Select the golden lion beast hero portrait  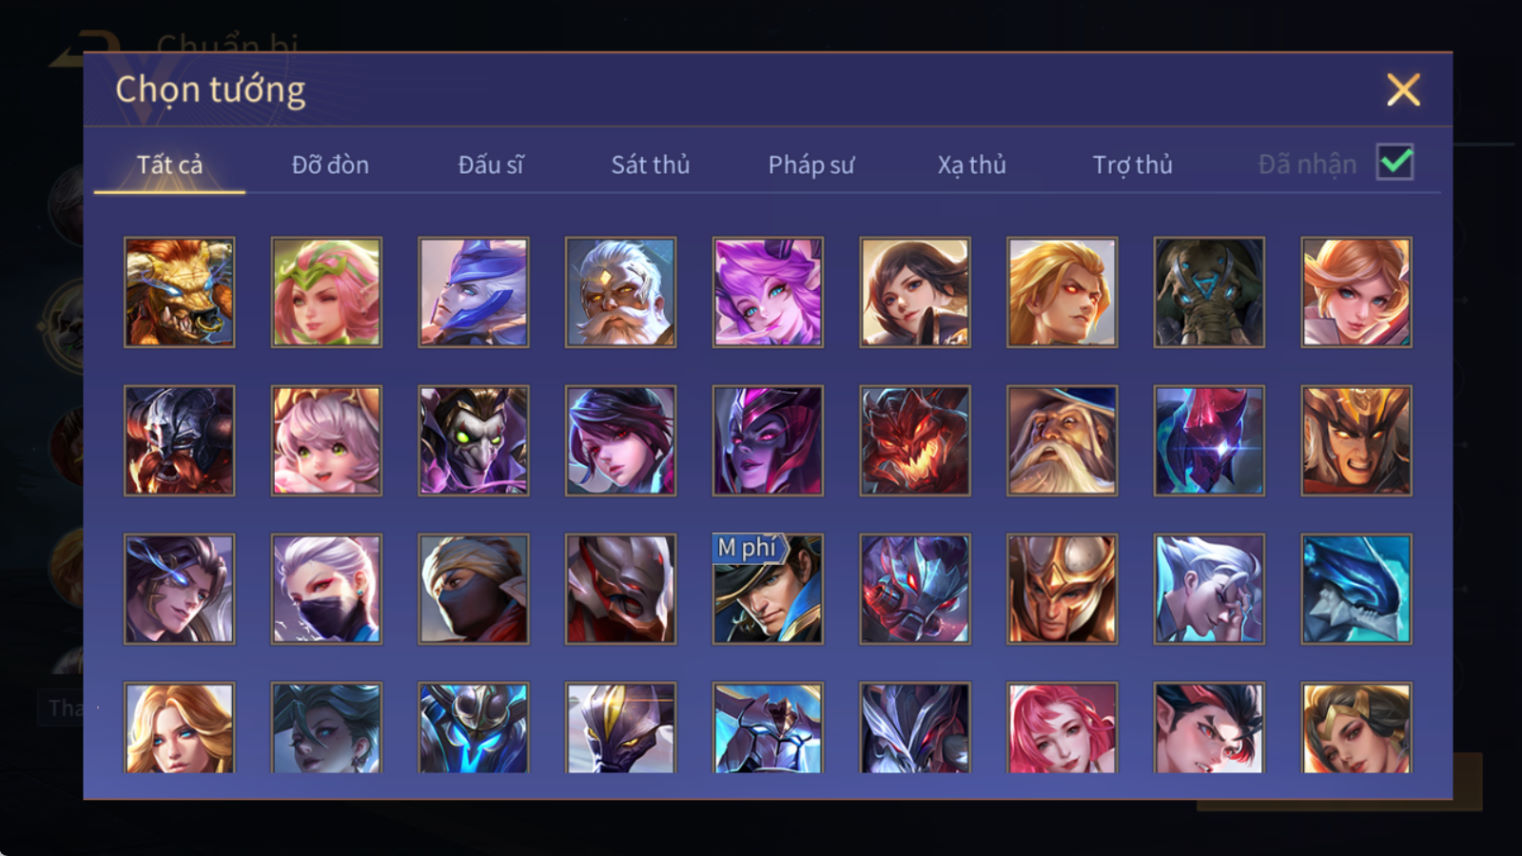[179, 292]
